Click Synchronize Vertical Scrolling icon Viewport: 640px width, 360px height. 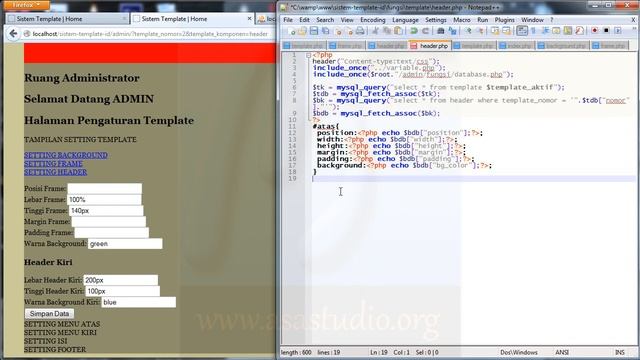pos(496,31)
